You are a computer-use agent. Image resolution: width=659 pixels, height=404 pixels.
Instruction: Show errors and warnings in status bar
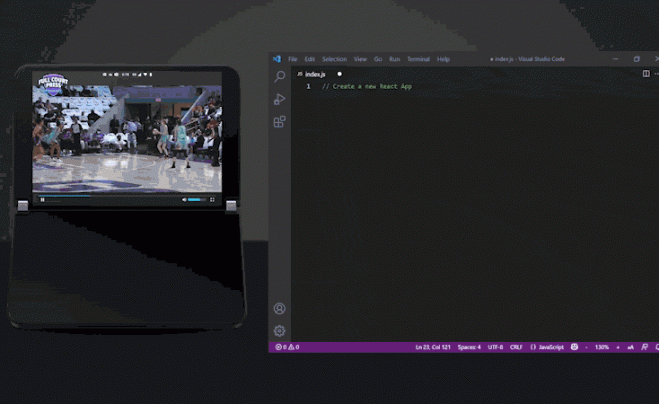click(284, 347)
